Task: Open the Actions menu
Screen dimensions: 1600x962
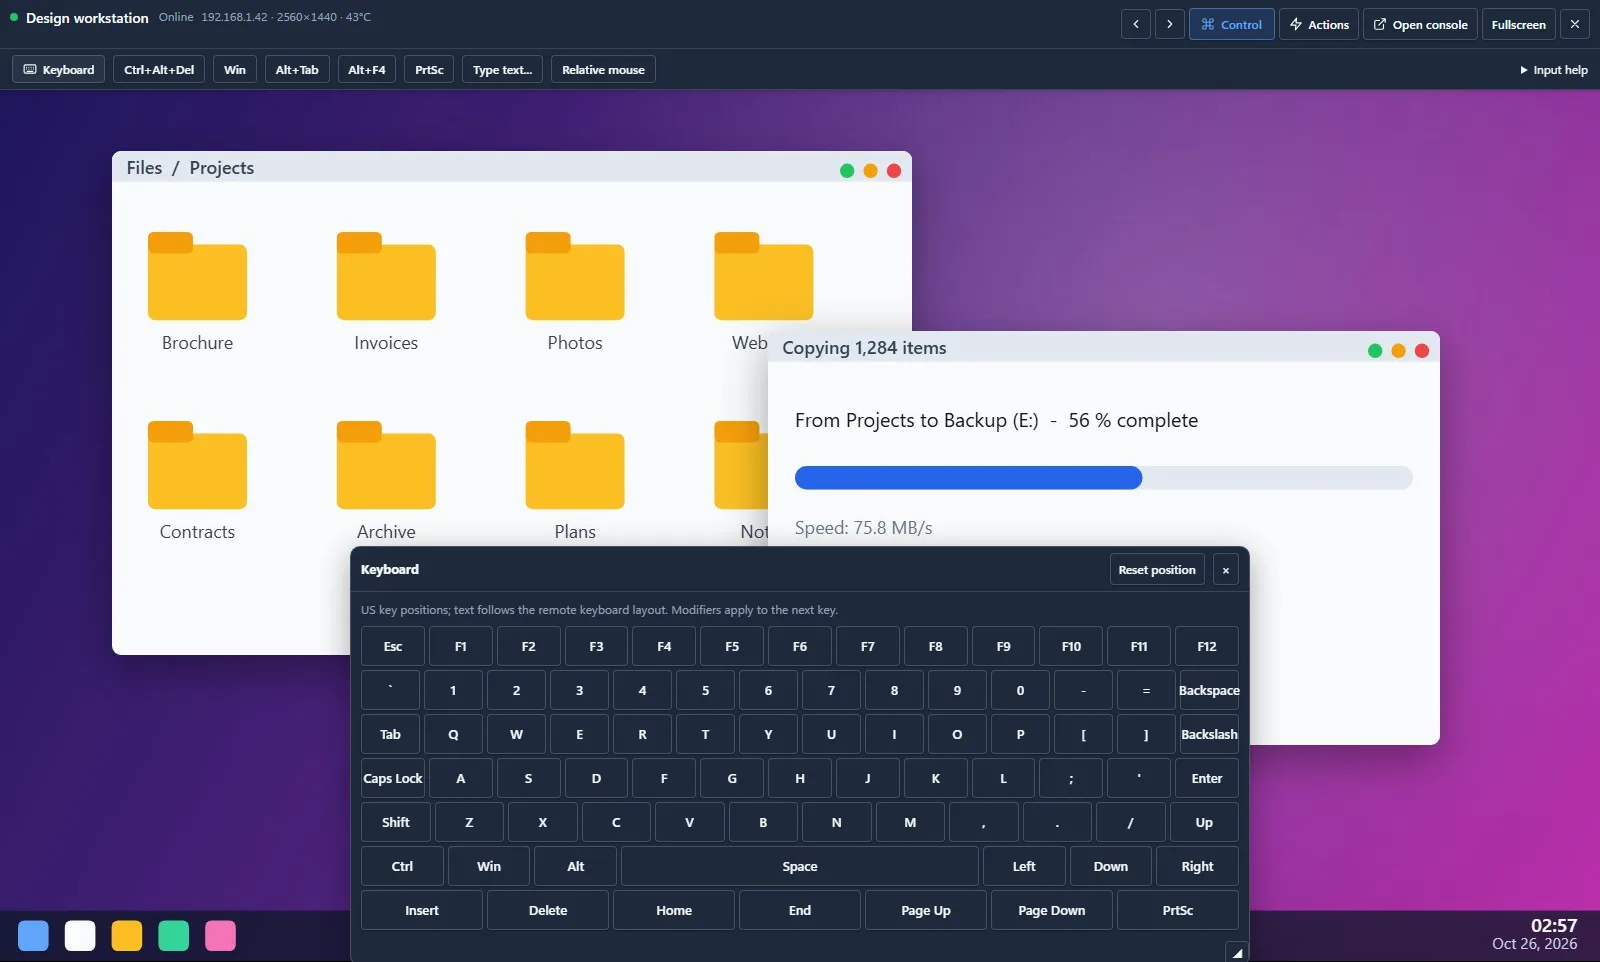Action: point(1319,24)
